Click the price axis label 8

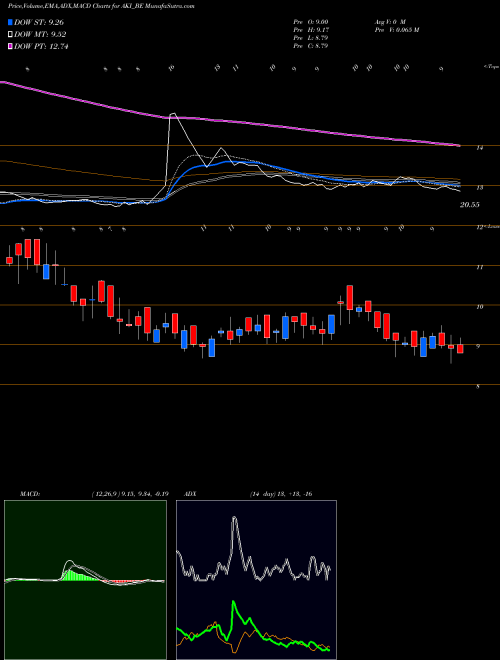tap(478, 386)
